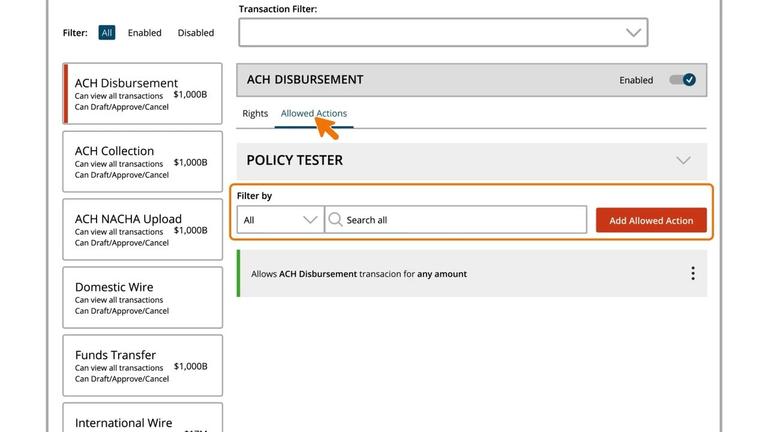Click the ACH DISBURSEMENT header title
Viewport: 768px width, 432px height.
point(305,79)
